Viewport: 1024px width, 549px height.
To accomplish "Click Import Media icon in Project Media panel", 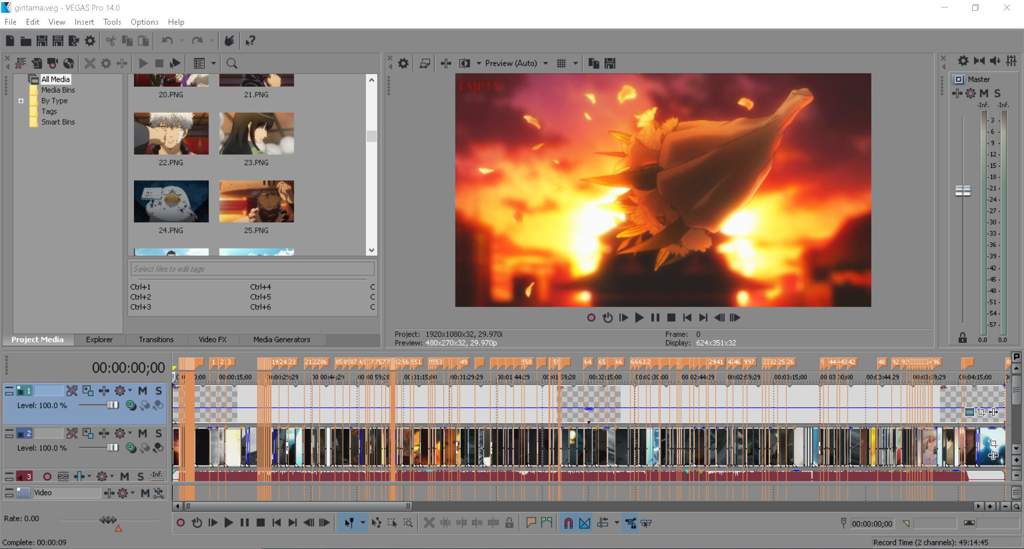I will pos(20,63).
